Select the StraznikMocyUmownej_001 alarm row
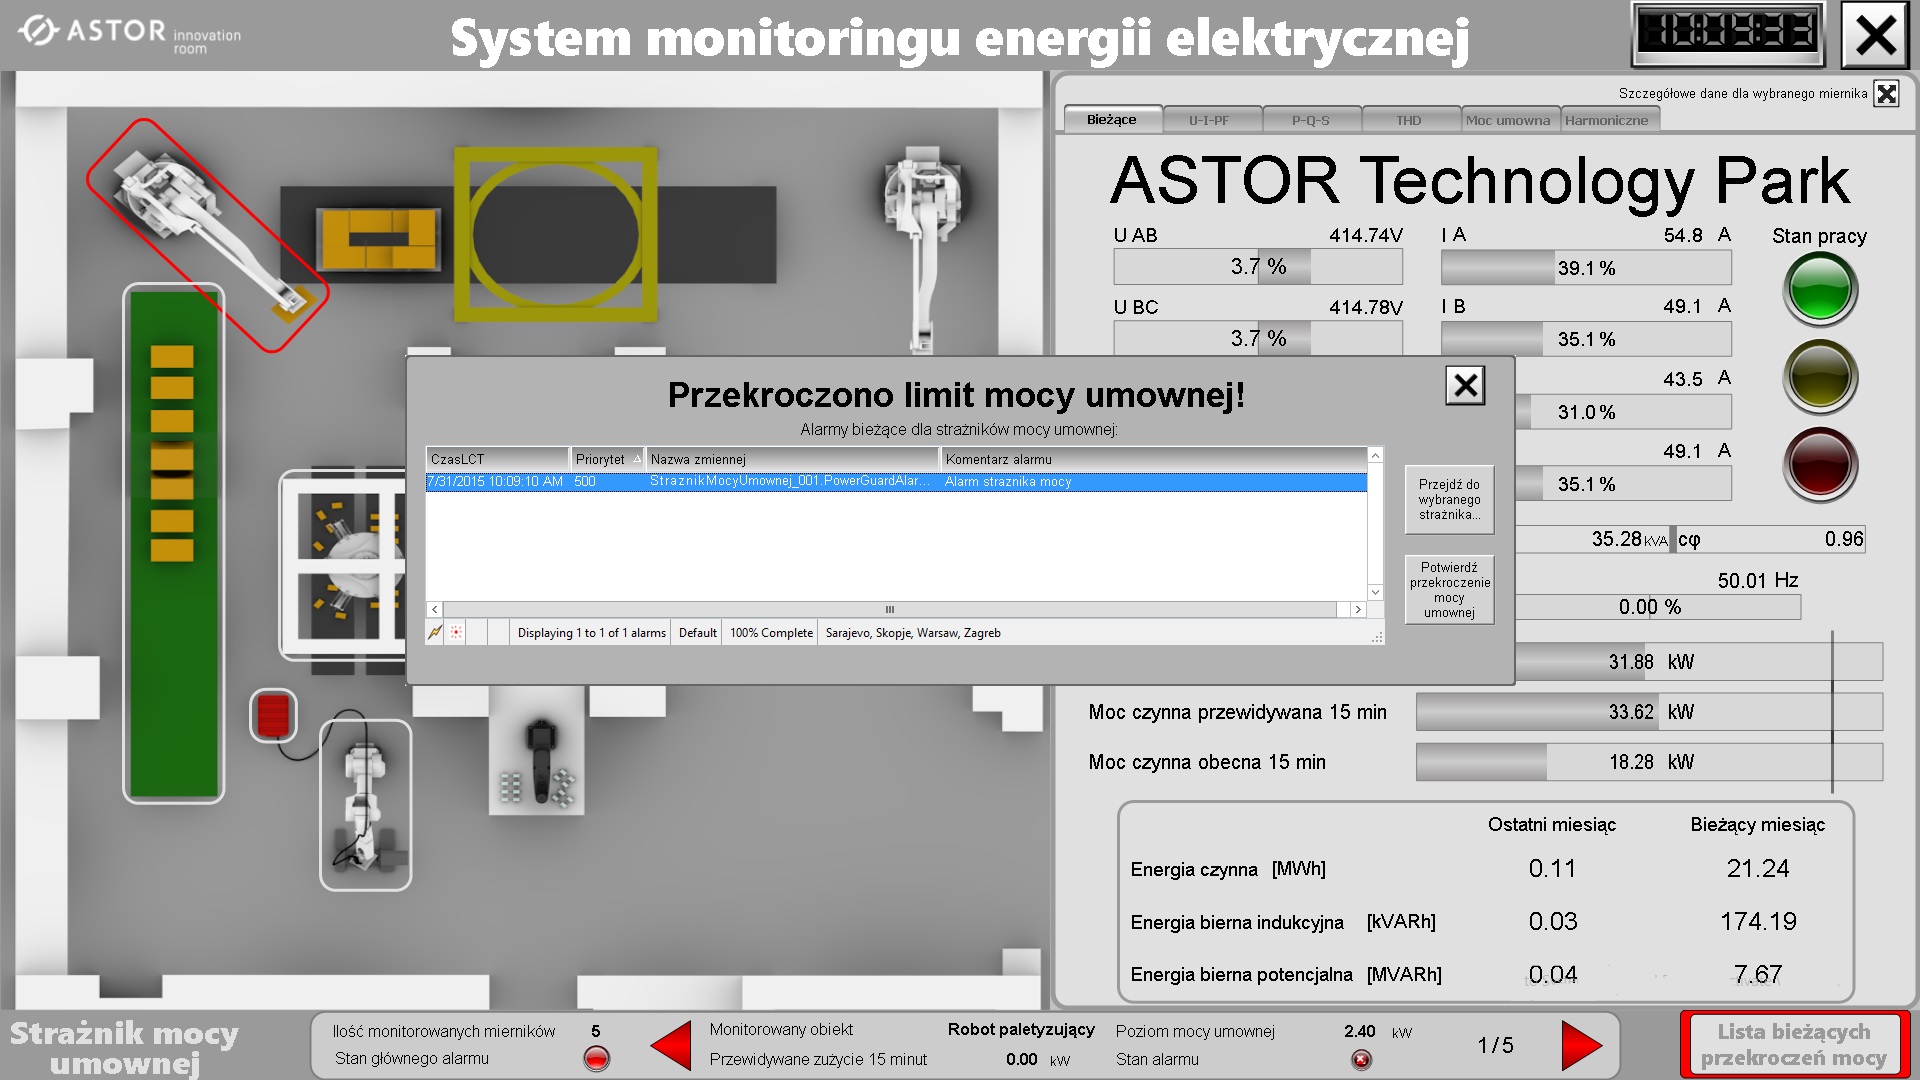The height and width of the screenshot is (1080, 1920). point(900,482)
